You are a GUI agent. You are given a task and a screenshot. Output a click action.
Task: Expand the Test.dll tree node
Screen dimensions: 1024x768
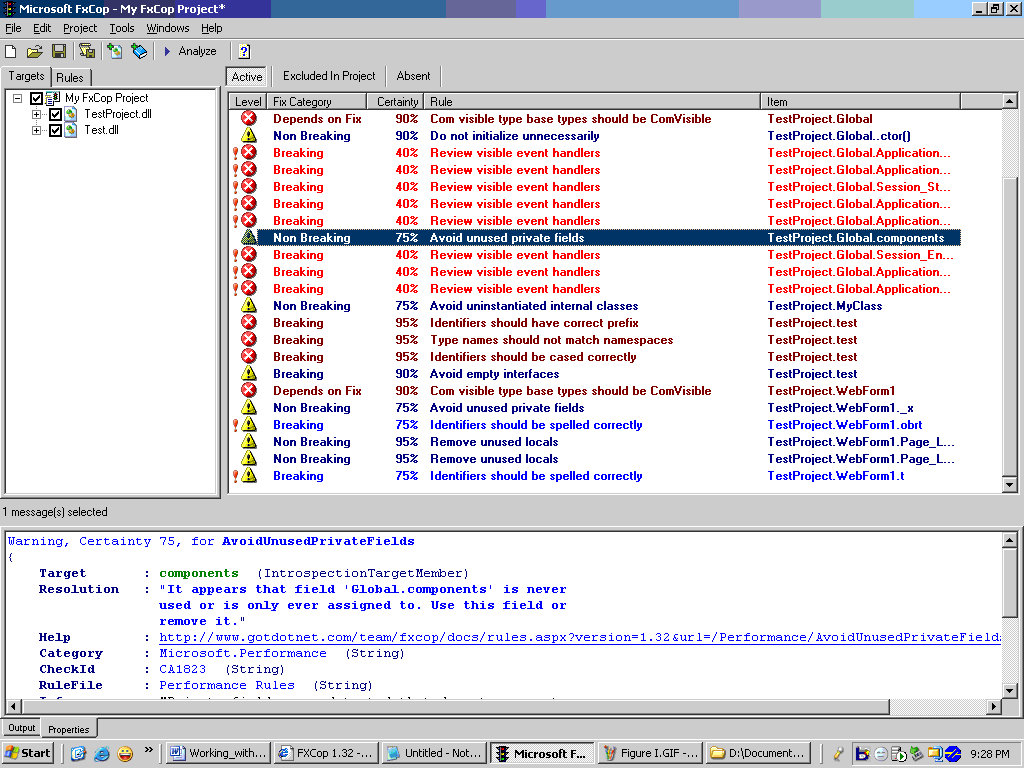click(37, 130)
